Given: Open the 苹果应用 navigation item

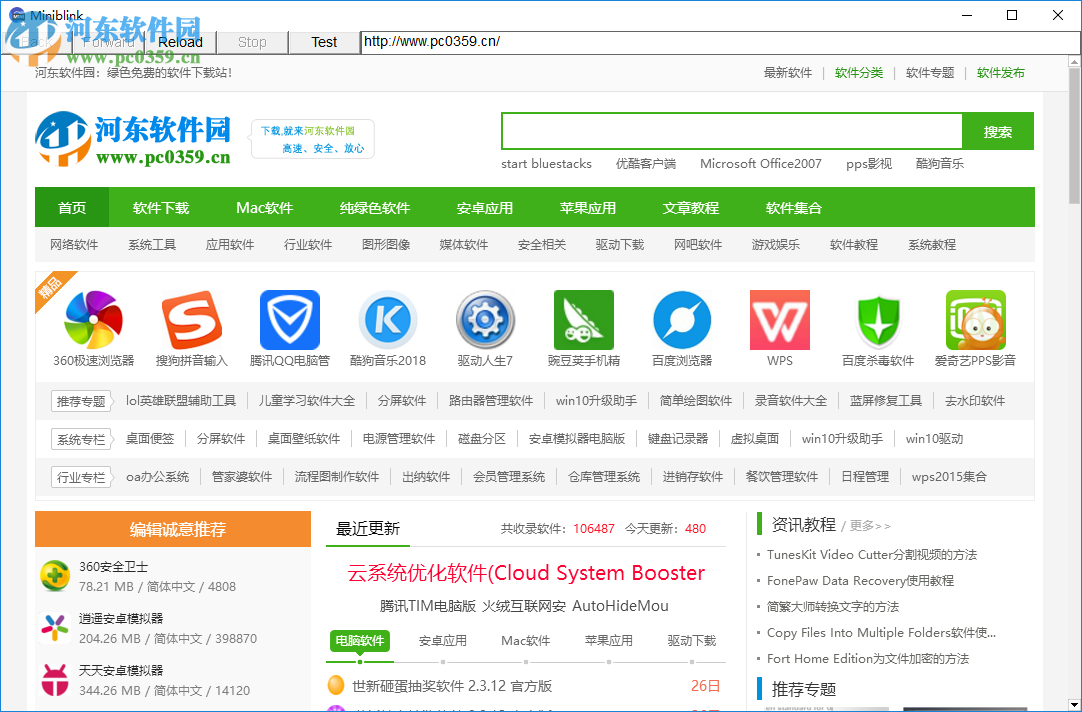Looking at the screenshot, I should 588,208.
